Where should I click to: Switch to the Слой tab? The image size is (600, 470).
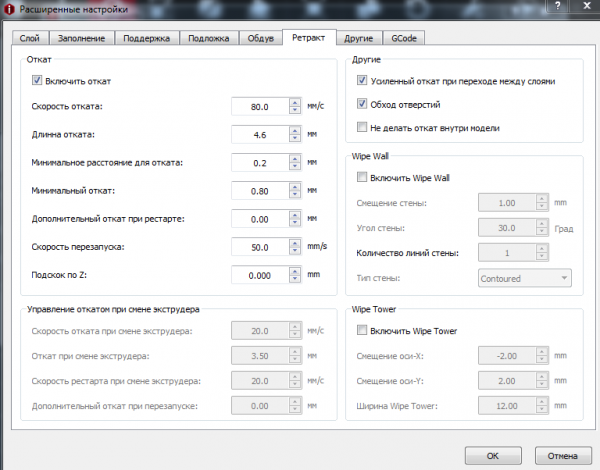(30, 38)
